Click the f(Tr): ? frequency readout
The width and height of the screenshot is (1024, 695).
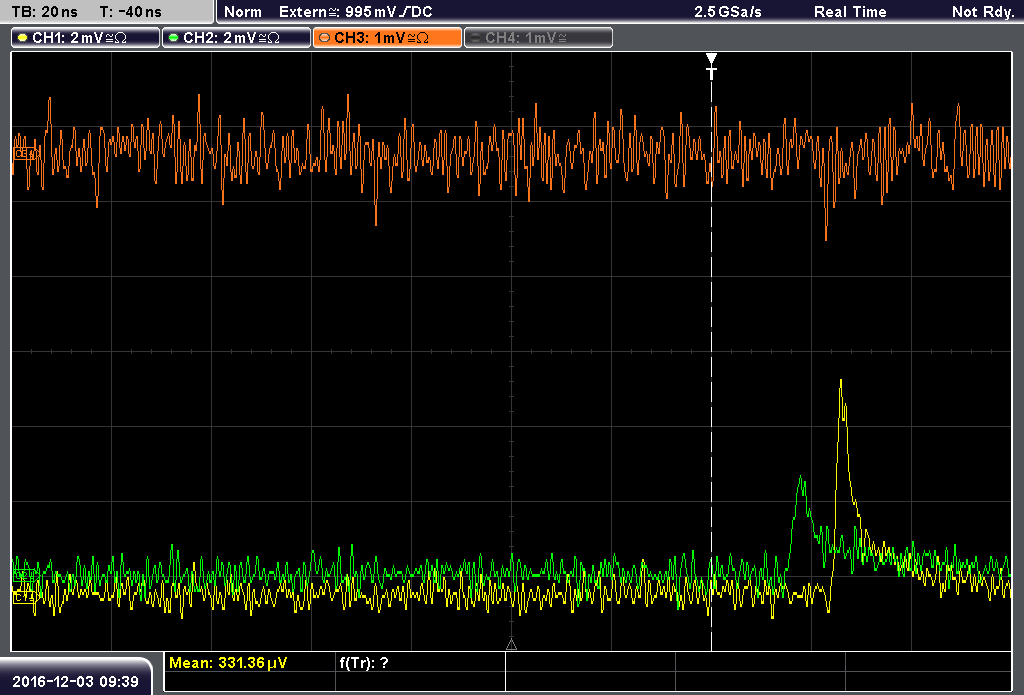tap(364, 662)
